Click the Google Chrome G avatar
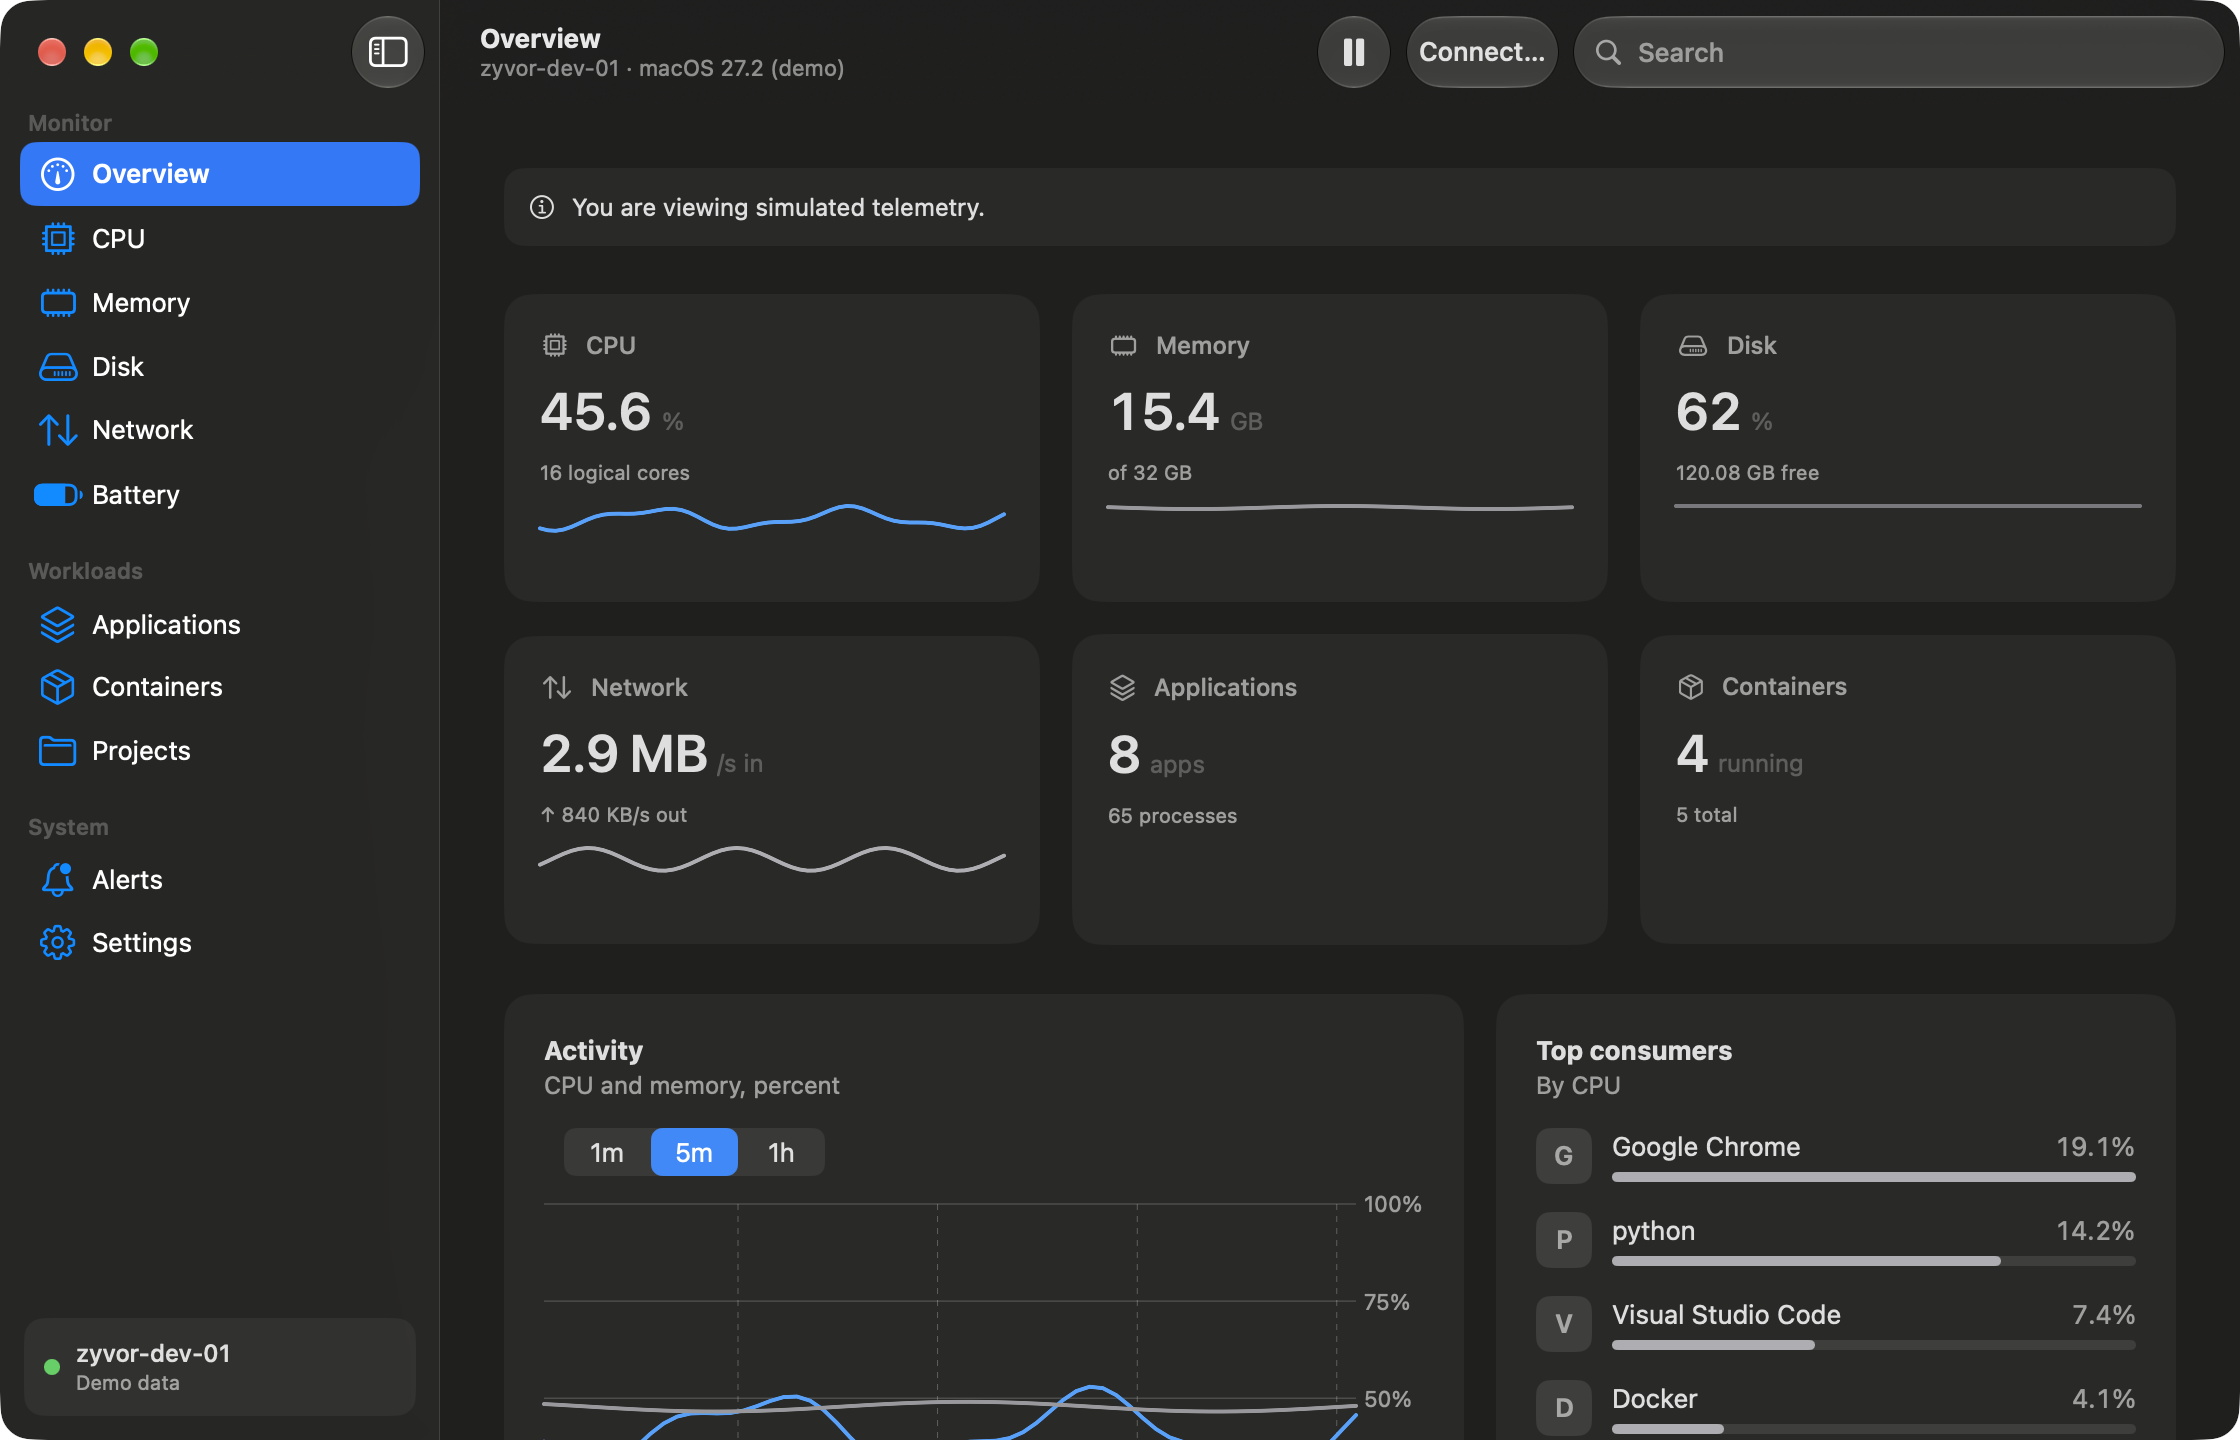The image size is (2240, 1440). click(x=1564, y=1156)
